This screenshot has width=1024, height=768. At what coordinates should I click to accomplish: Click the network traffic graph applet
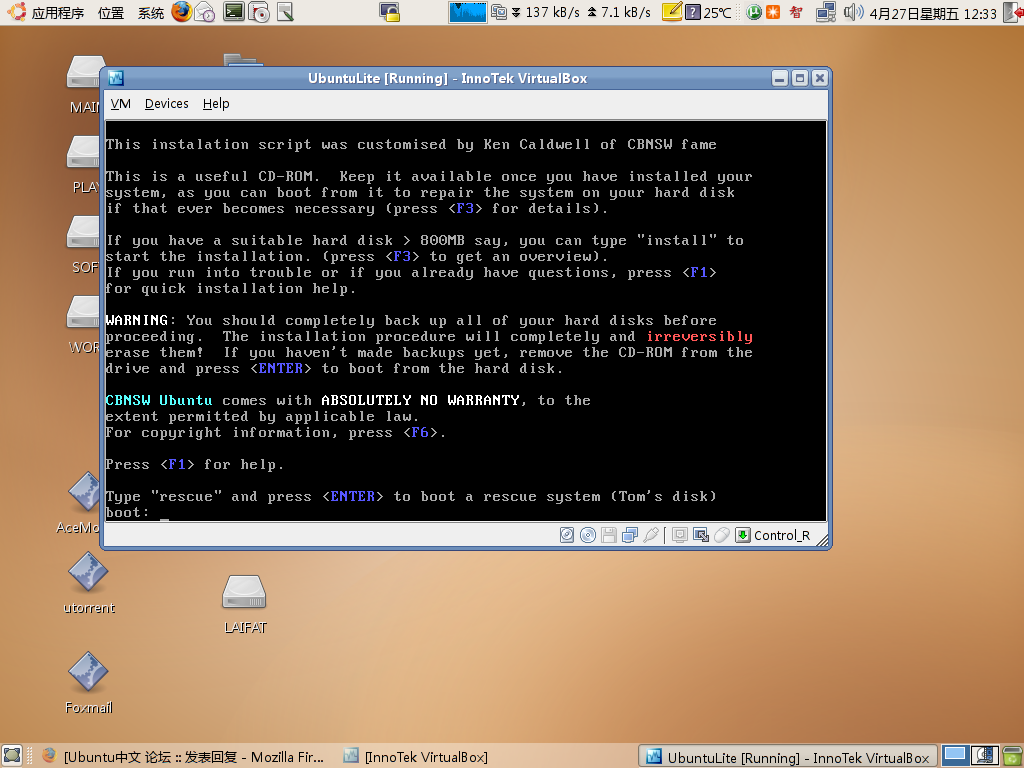468,12
